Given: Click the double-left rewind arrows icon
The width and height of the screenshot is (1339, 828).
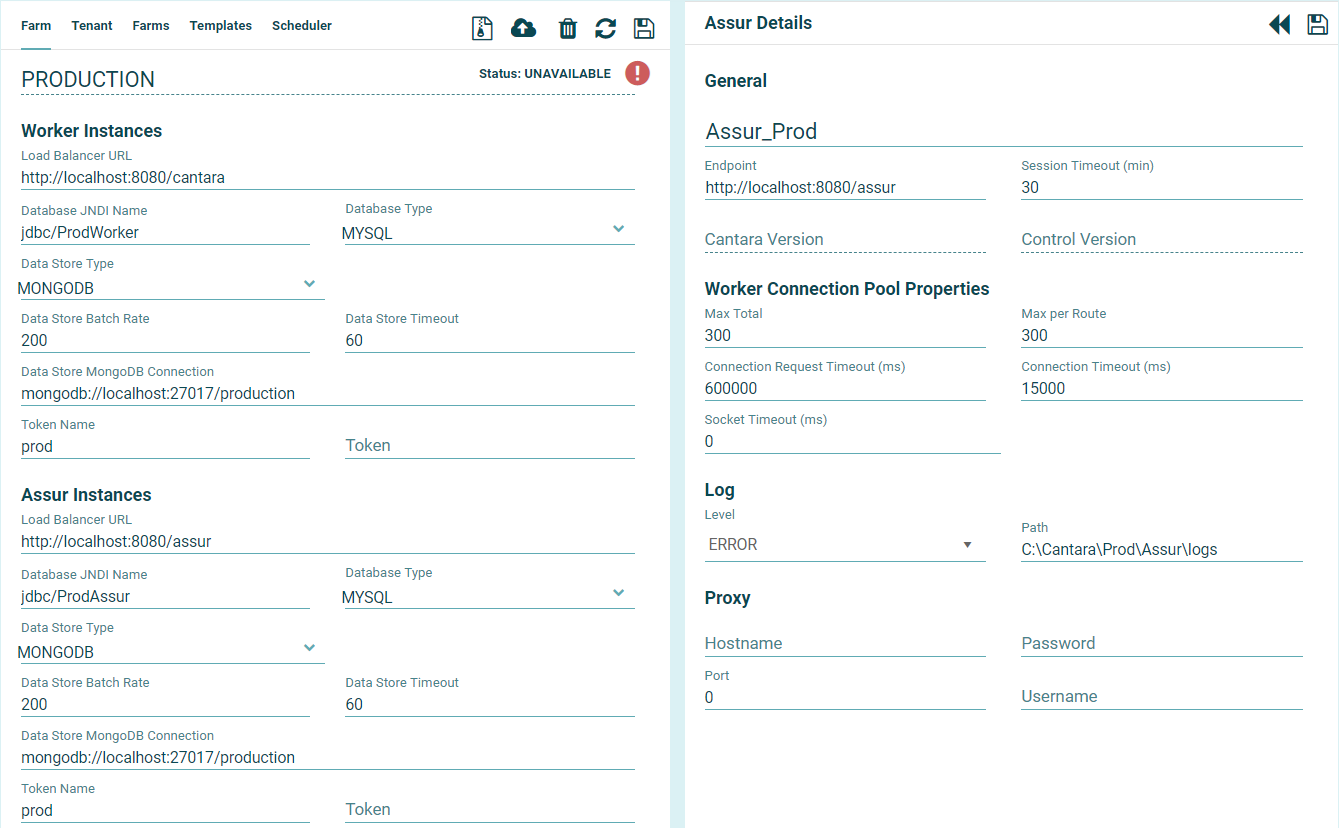Looking at the screenshot, I should (1279, 25).
